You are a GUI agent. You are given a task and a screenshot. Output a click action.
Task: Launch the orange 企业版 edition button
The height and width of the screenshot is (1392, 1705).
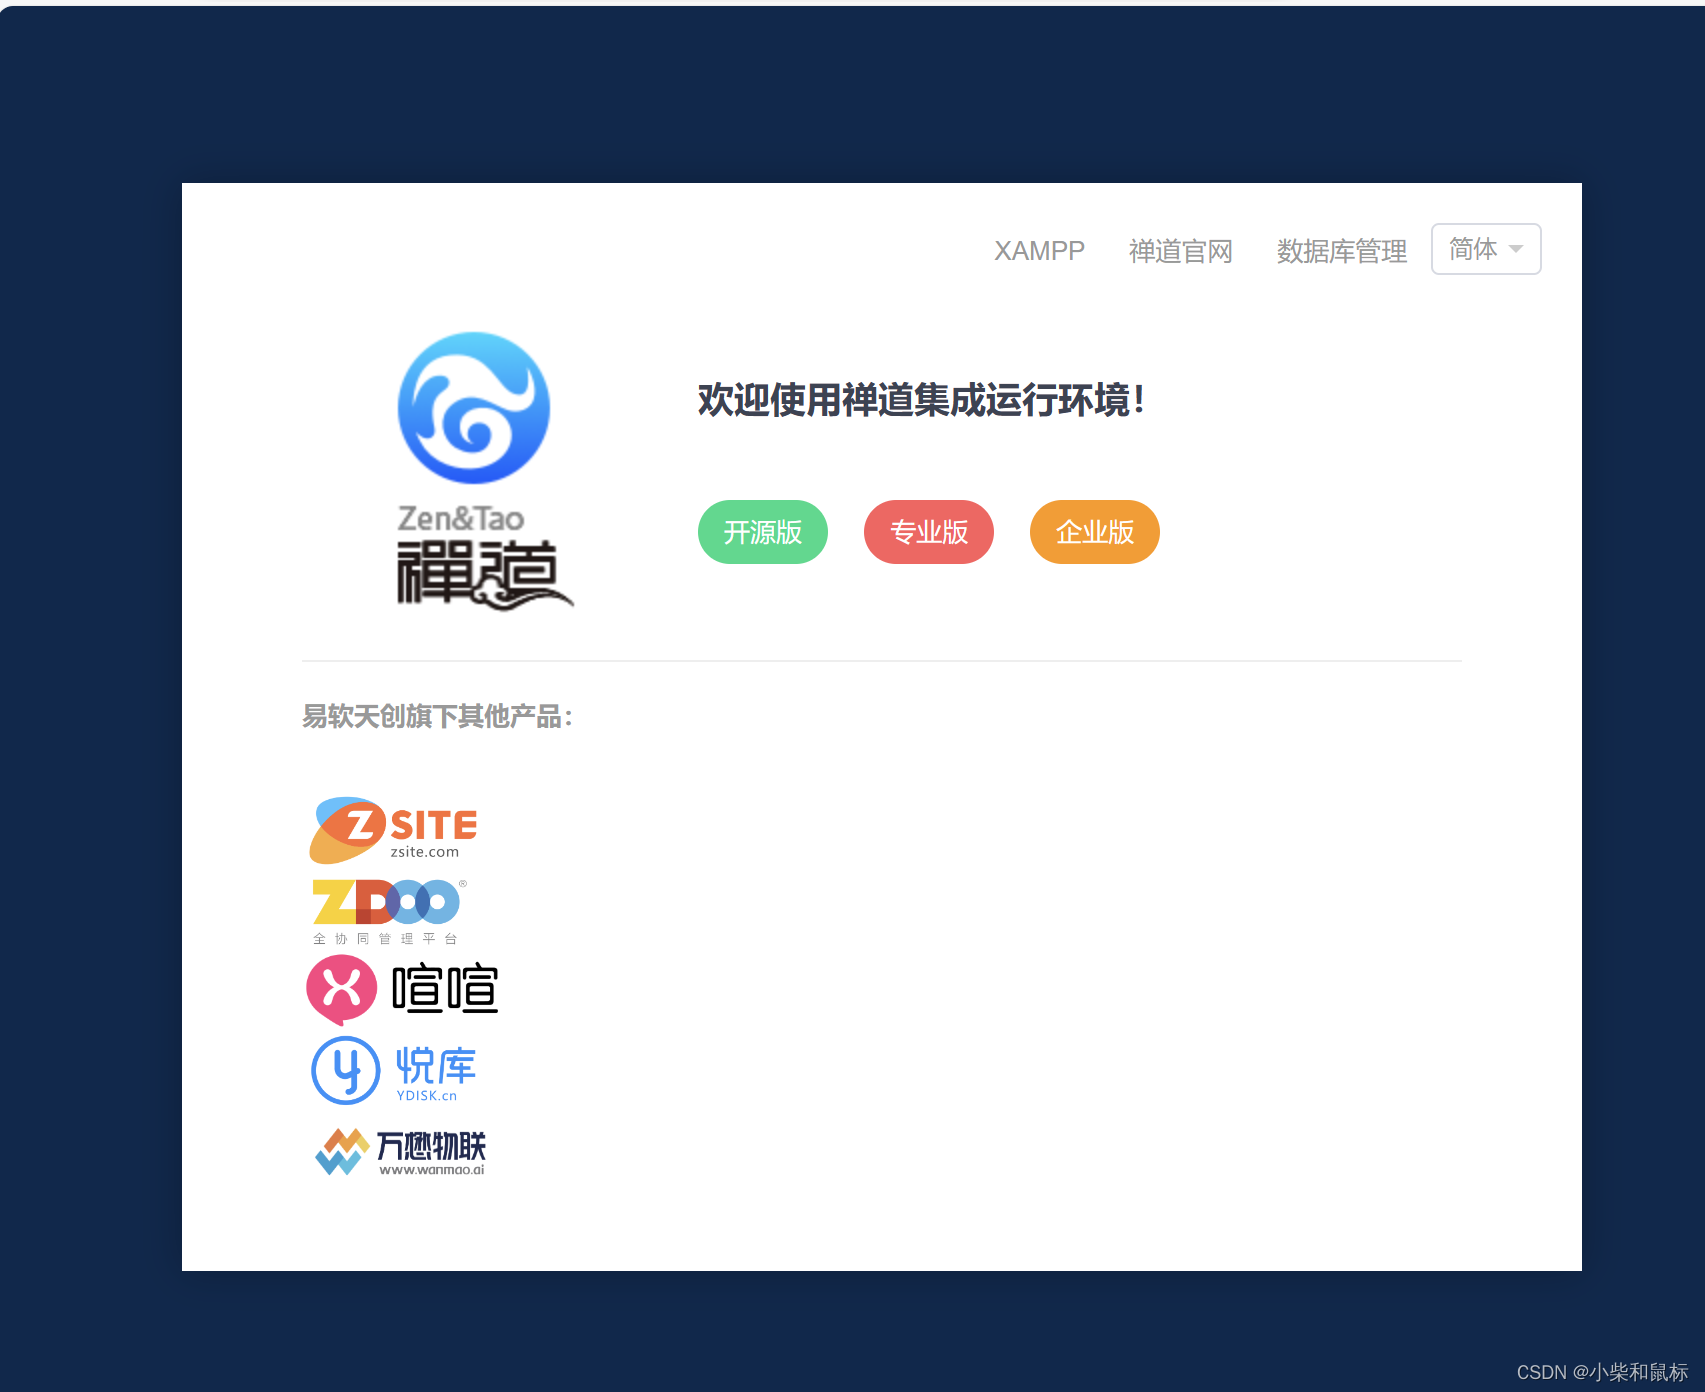click(x=1095, y=532)
